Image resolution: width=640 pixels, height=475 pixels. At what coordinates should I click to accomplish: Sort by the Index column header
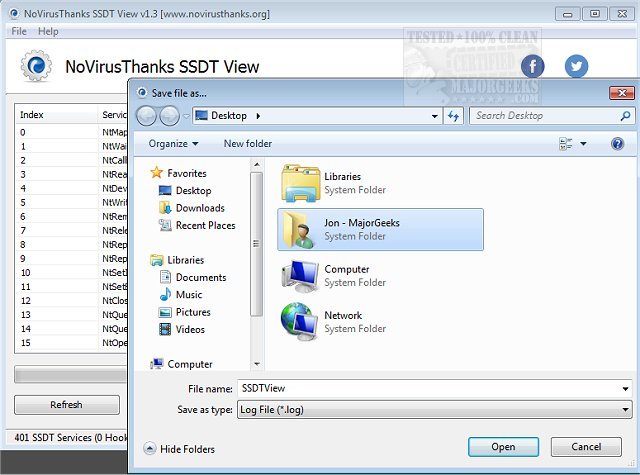[x=56, y=115]
